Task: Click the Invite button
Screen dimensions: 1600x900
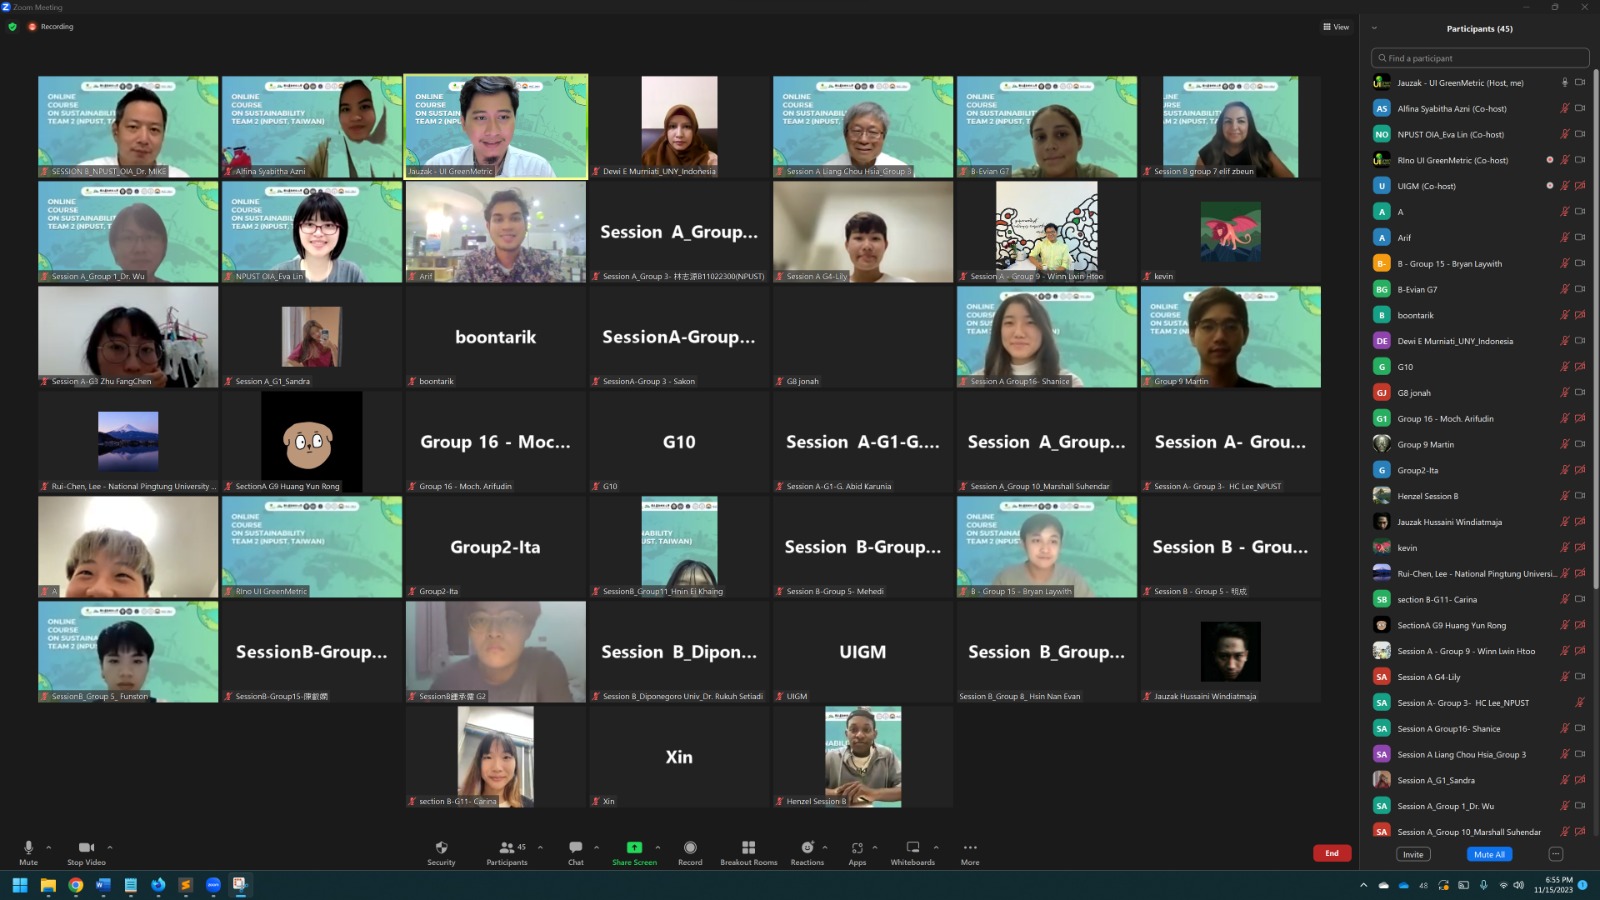Action: 1413,854
